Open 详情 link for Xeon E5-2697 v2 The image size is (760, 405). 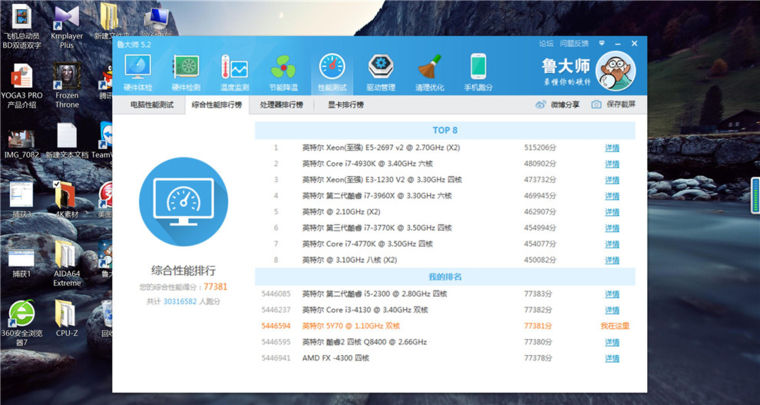point(612,148)
